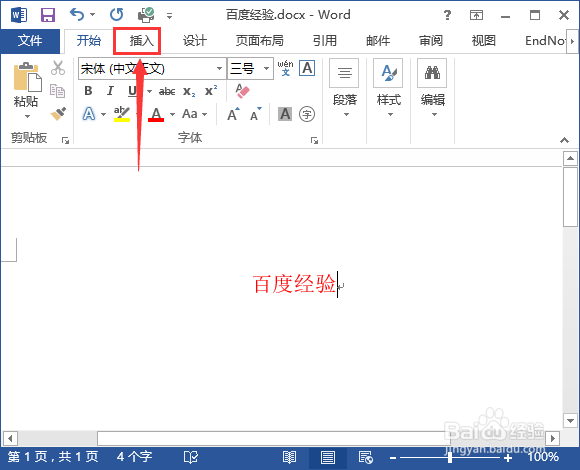Open the 样式 styles gallery
The image size is (580, 470).
(x=388, y=88)
